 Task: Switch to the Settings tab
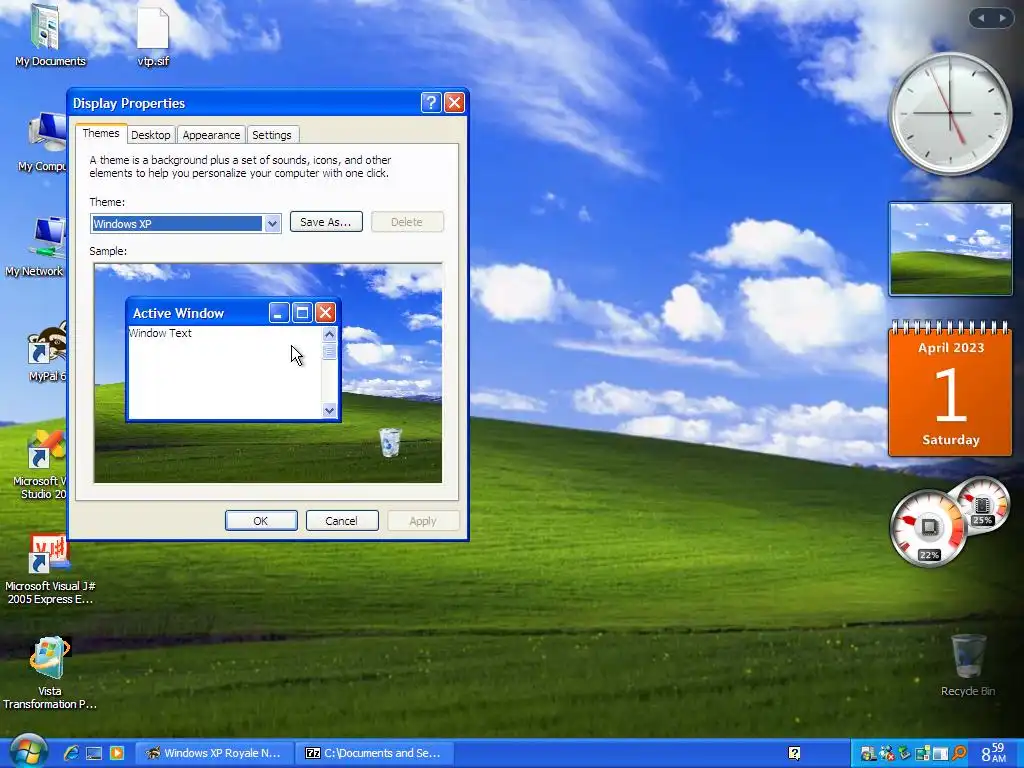tap(272, 135)
